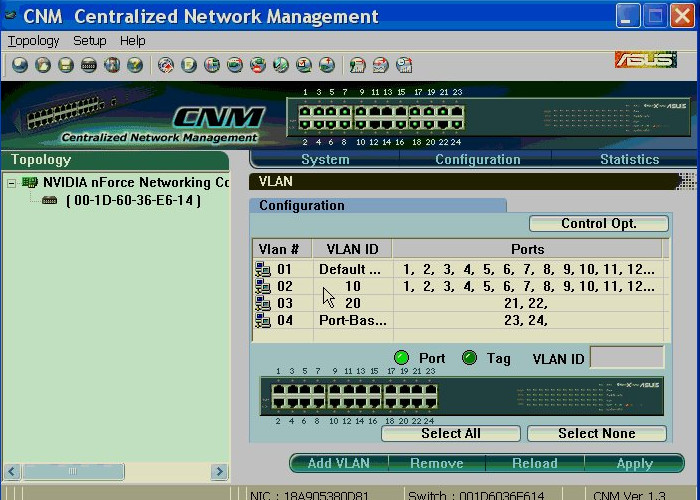Open the Help menu
700x500 pixels.
133,41
